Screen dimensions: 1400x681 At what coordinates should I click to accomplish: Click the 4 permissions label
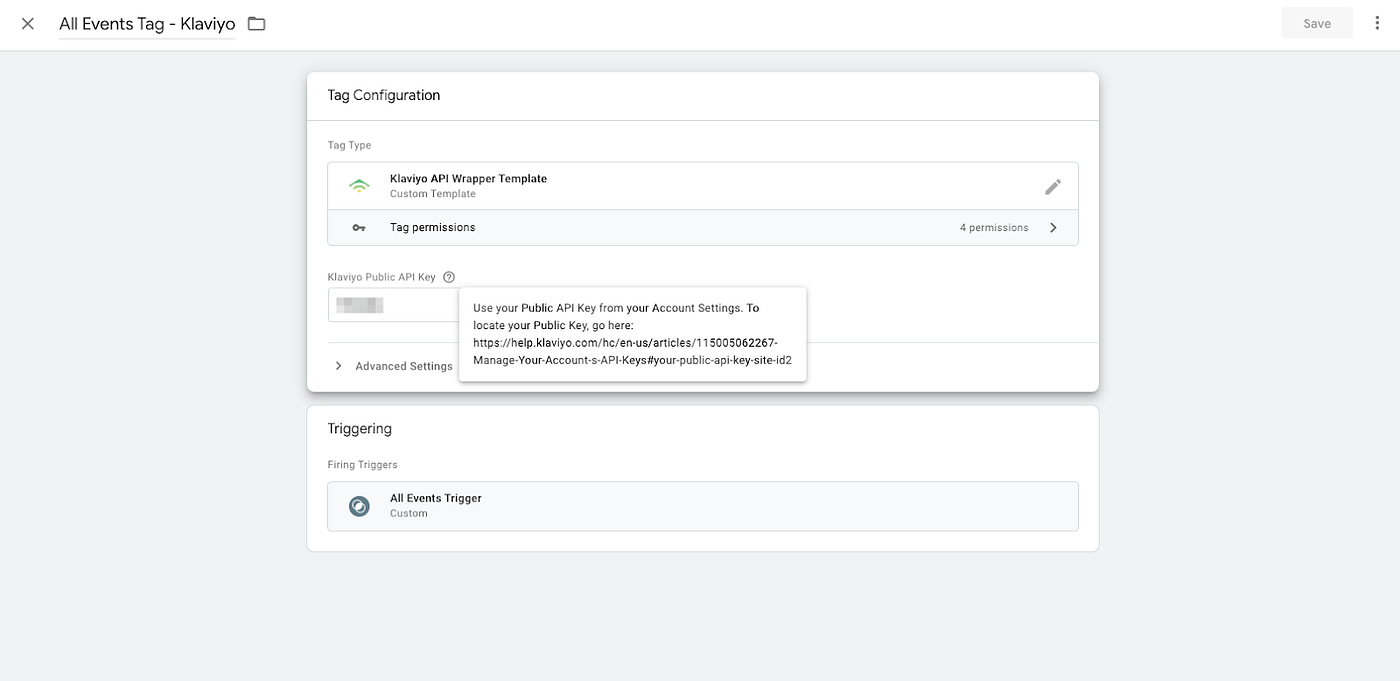click(993, 227)
